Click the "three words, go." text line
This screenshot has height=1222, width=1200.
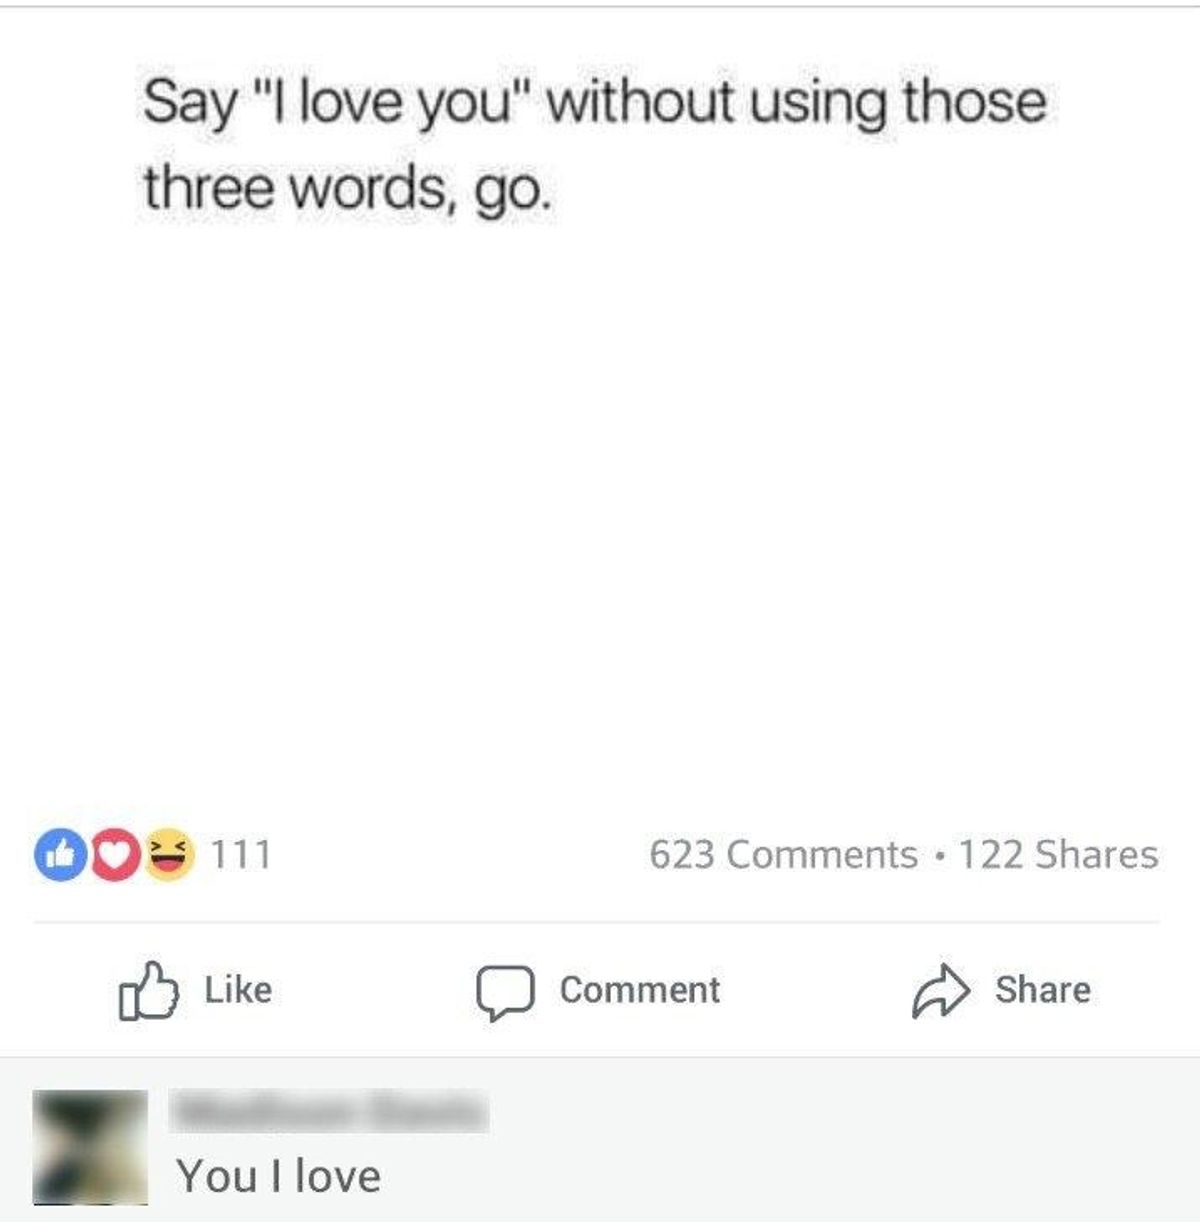(x=347, y=188)
